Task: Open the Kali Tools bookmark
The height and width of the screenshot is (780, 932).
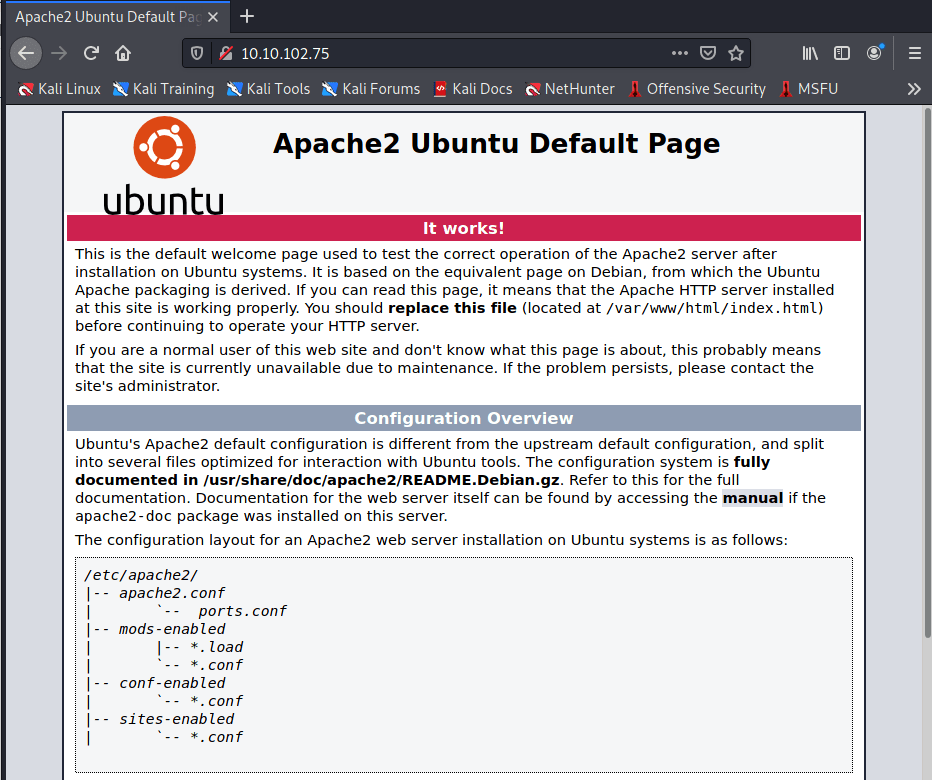Action: pos(268,89)
